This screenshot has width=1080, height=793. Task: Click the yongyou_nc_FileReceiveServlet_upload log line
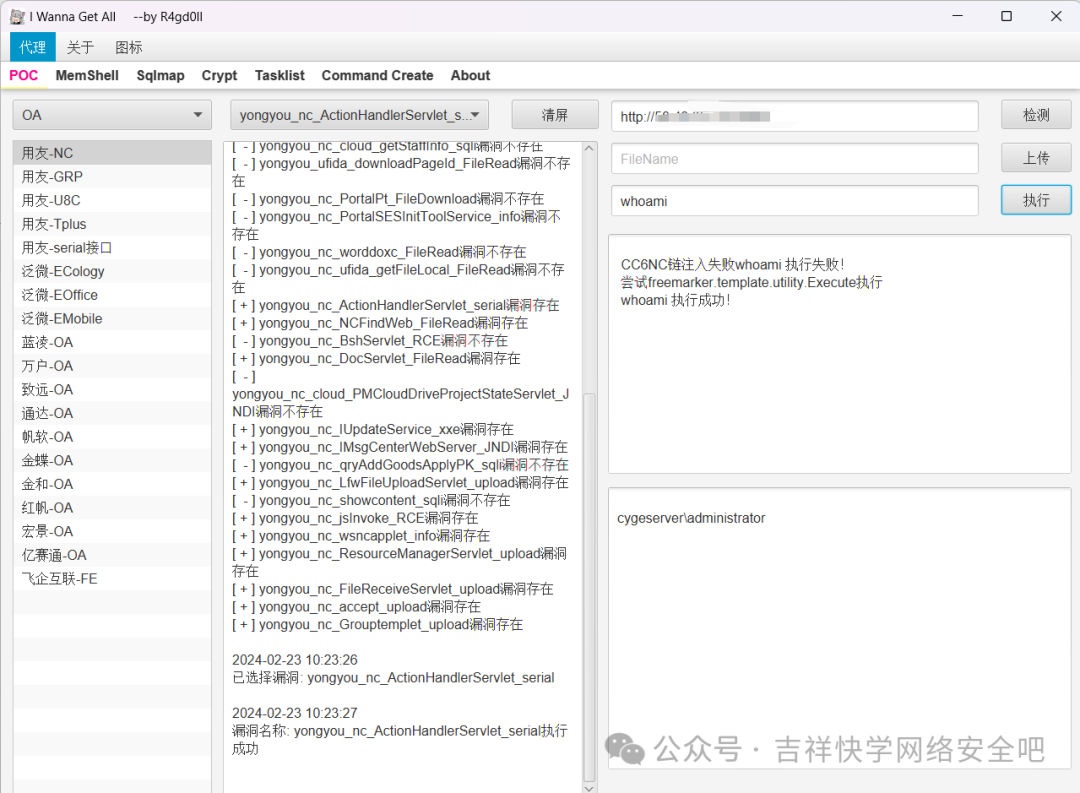click(393, 589)
